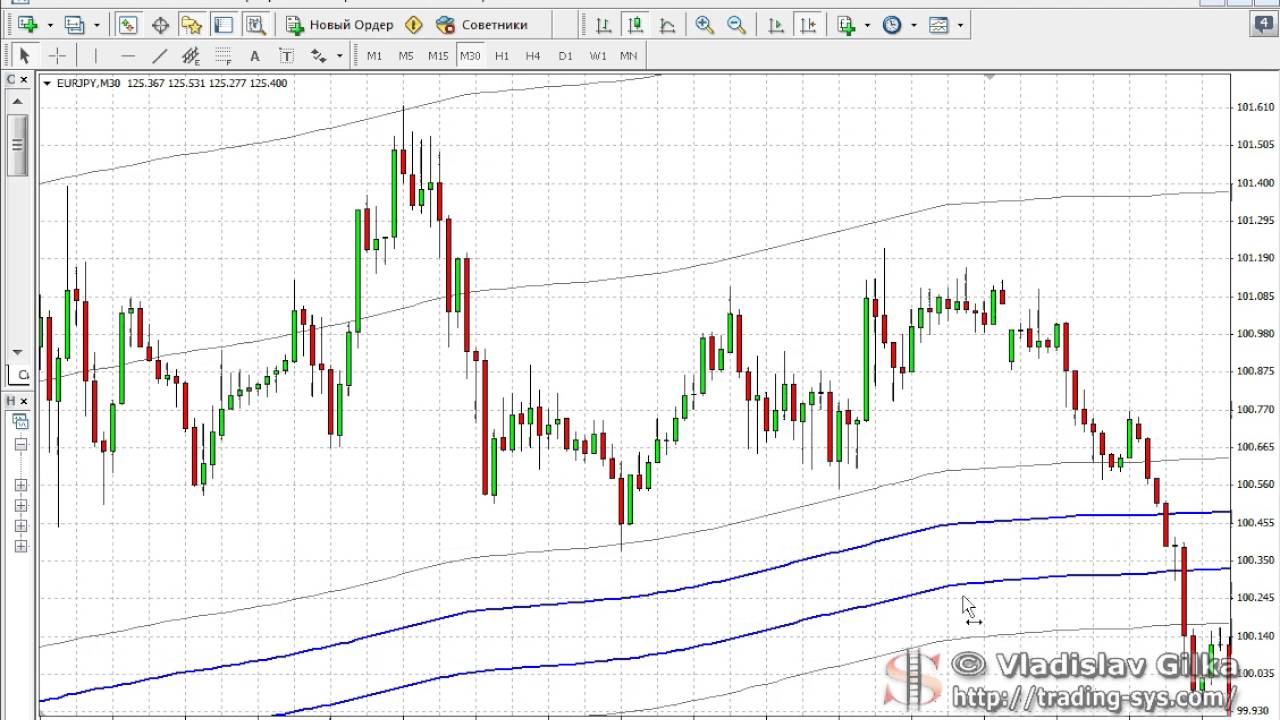Switch to MN timeframe
This screenshot has width=1280, height=720.
[628, 56]
